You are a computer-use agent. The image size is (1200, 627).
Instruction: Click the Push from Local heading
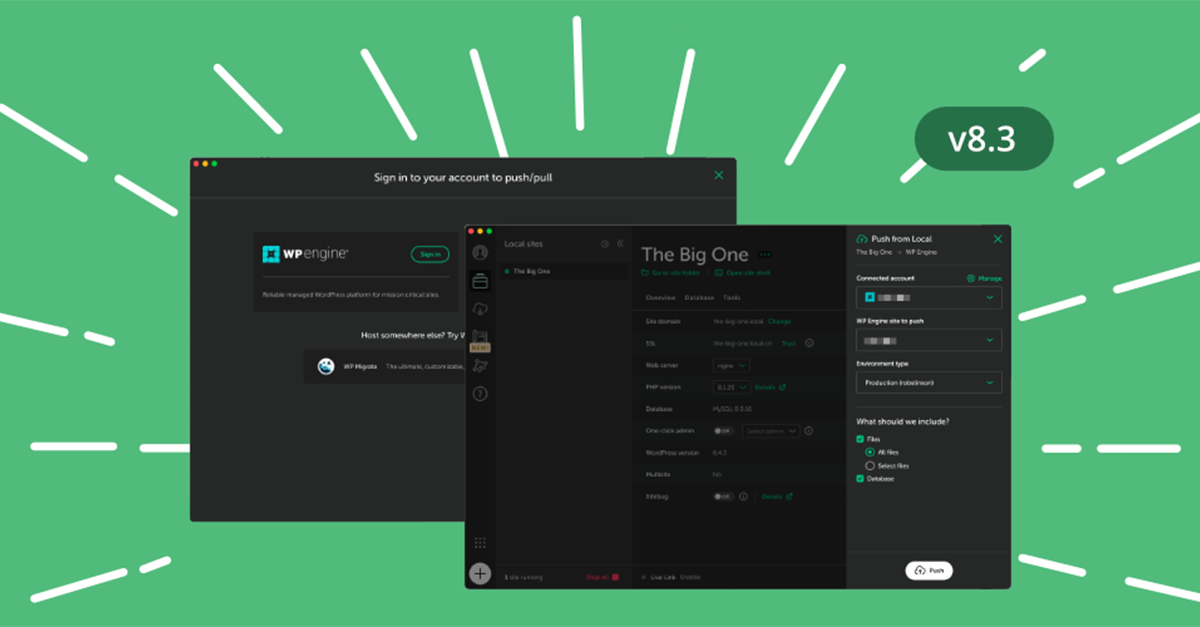[901, 239]
